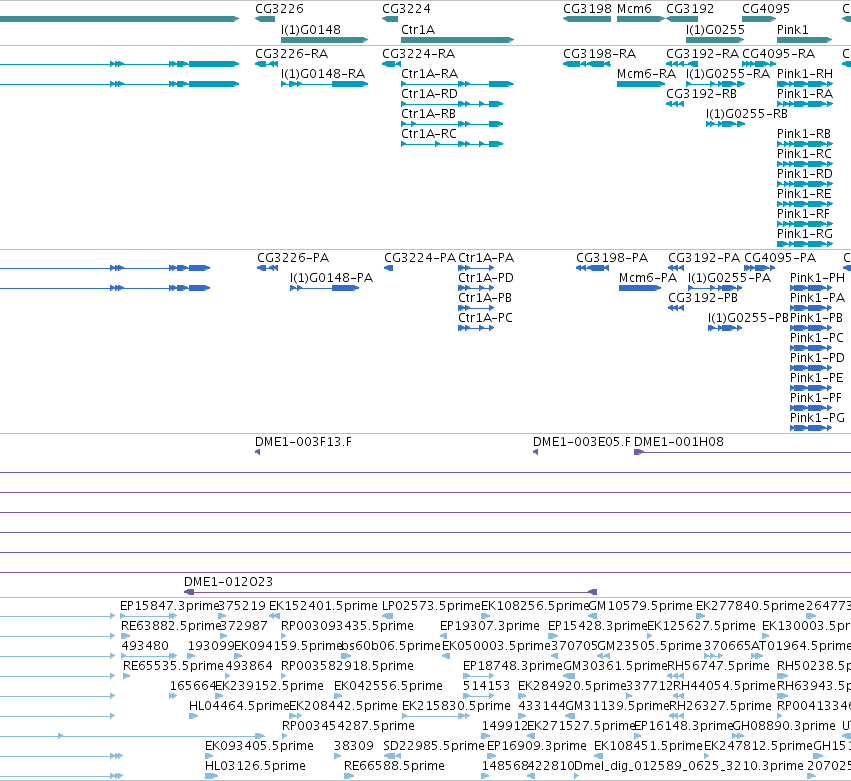Click the Mcm6-PA protein bar

640,288
